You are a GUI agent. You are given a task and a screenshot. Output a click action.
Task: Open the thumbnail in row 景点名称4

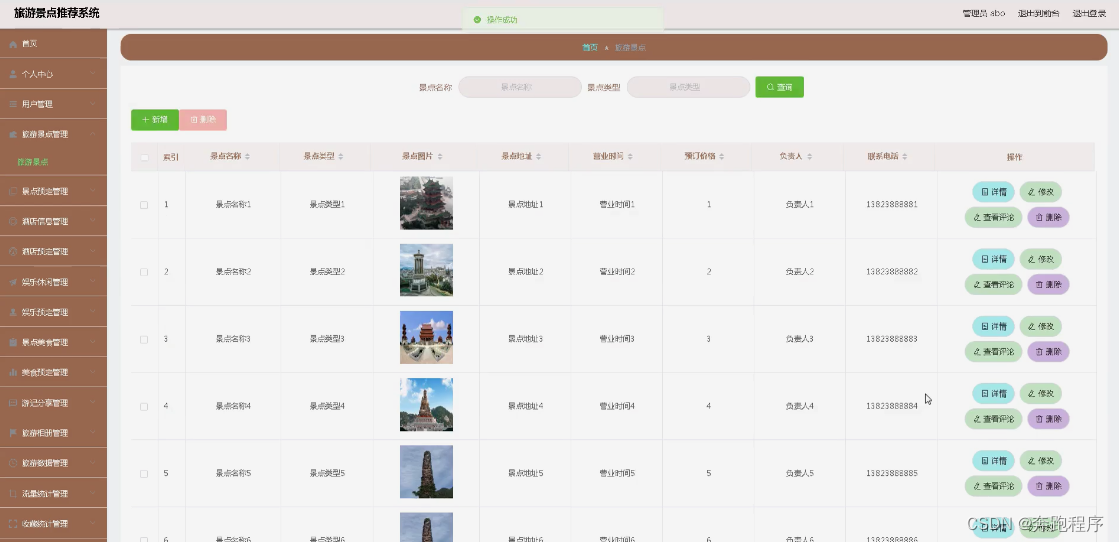point(426,405)
